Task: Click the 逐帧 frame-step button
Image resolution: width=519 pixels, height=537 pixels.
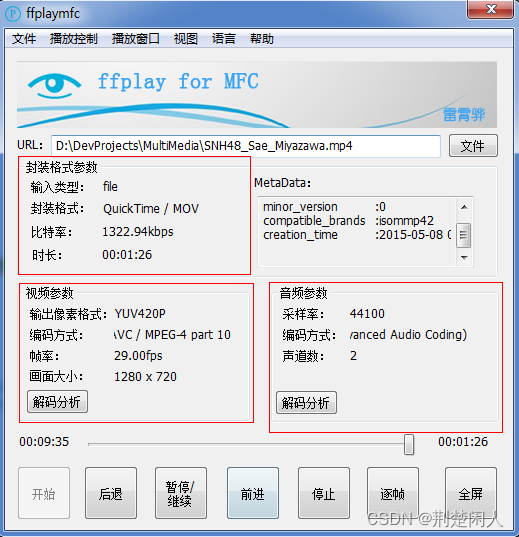Action: 393,493
